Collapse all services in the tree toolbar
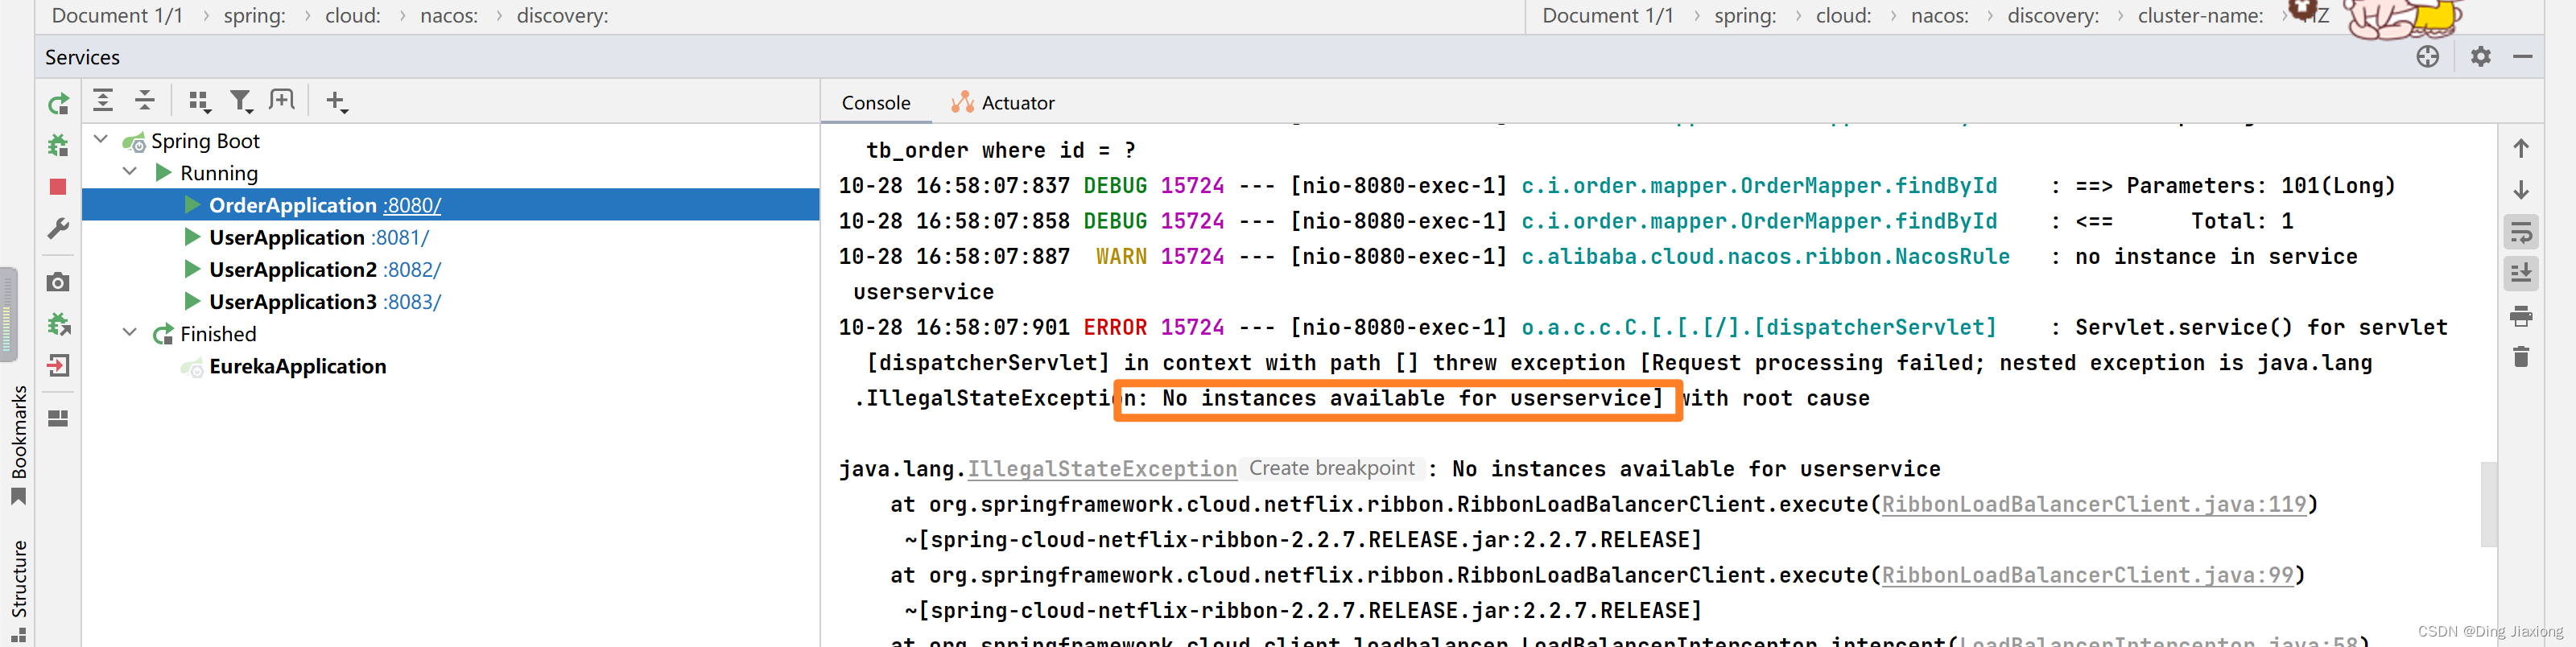This screenshot has width=2576, height=647. (145, 100)
